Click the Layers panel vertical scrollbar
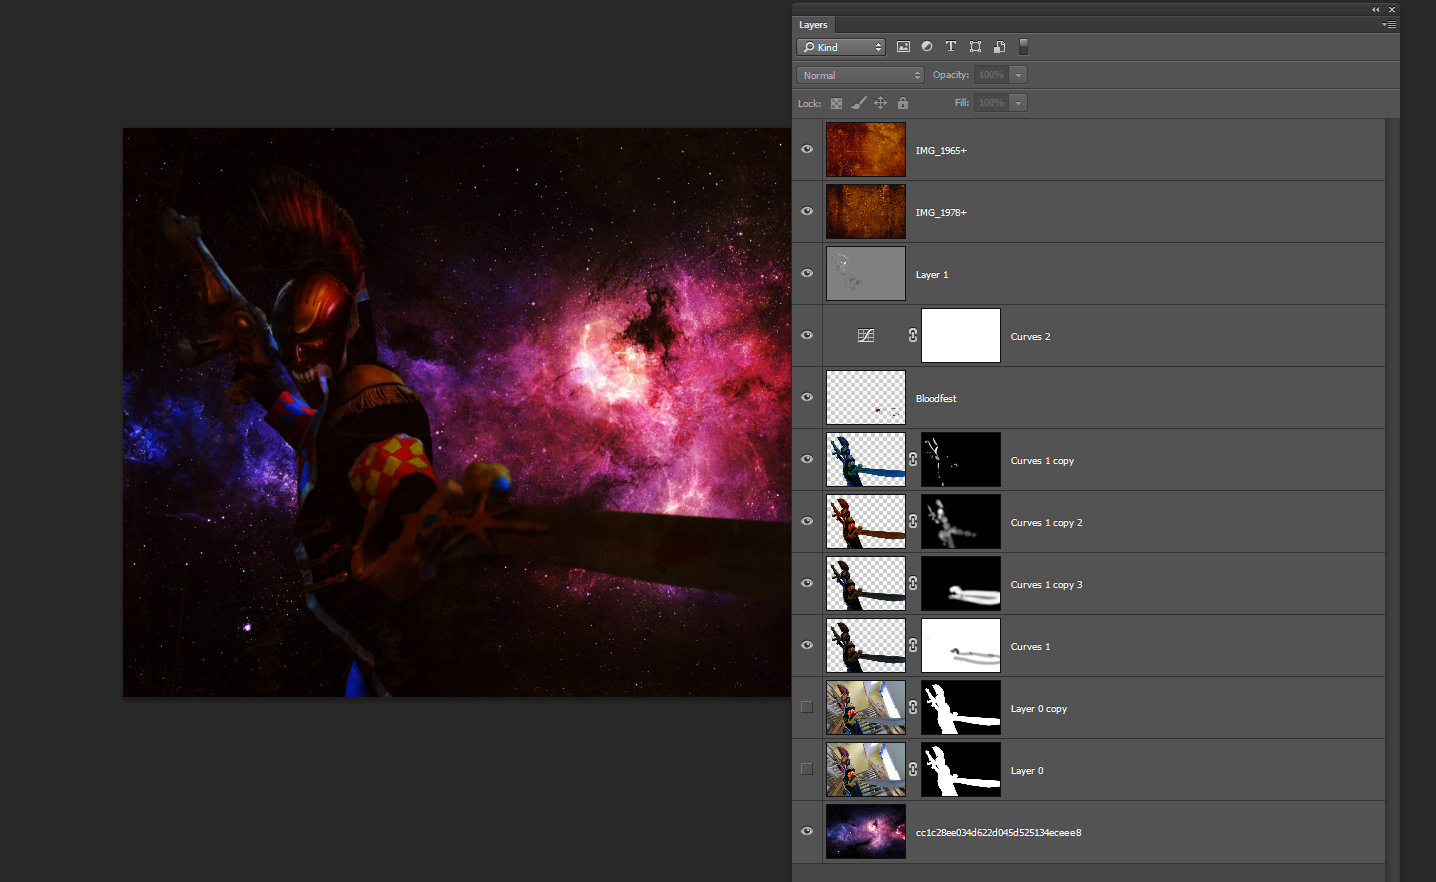The height and width of the screenshot is (882, 1436). (x=1392, y=500)
